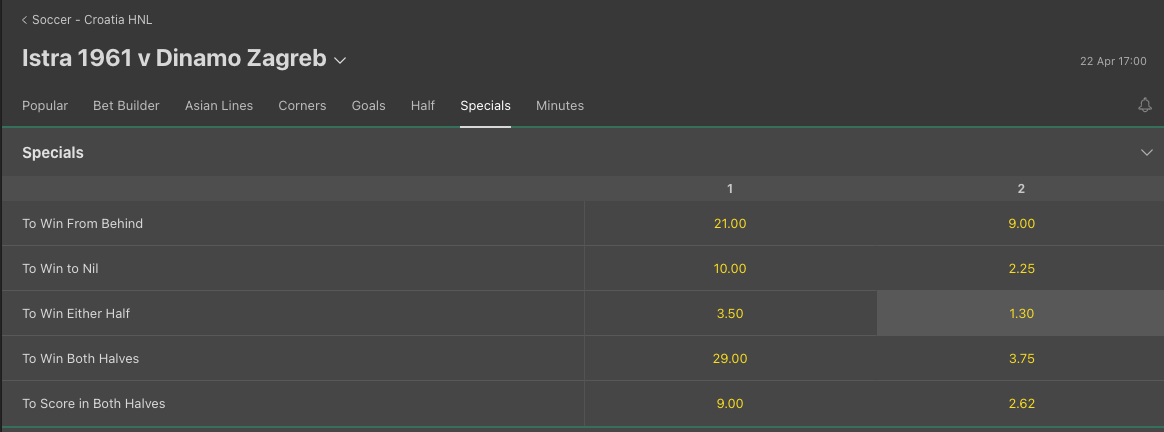Select 29.00 odds for To Win Both Halves
The width and height of the screenshot is (1164, 432).
730,359
